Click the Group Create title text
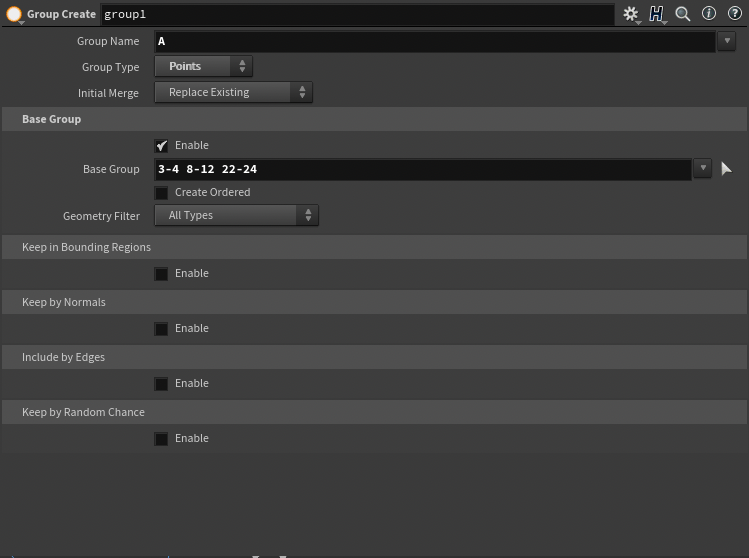Image resolution: width=749 pixels, height=558 pixels. pos(61,14)
